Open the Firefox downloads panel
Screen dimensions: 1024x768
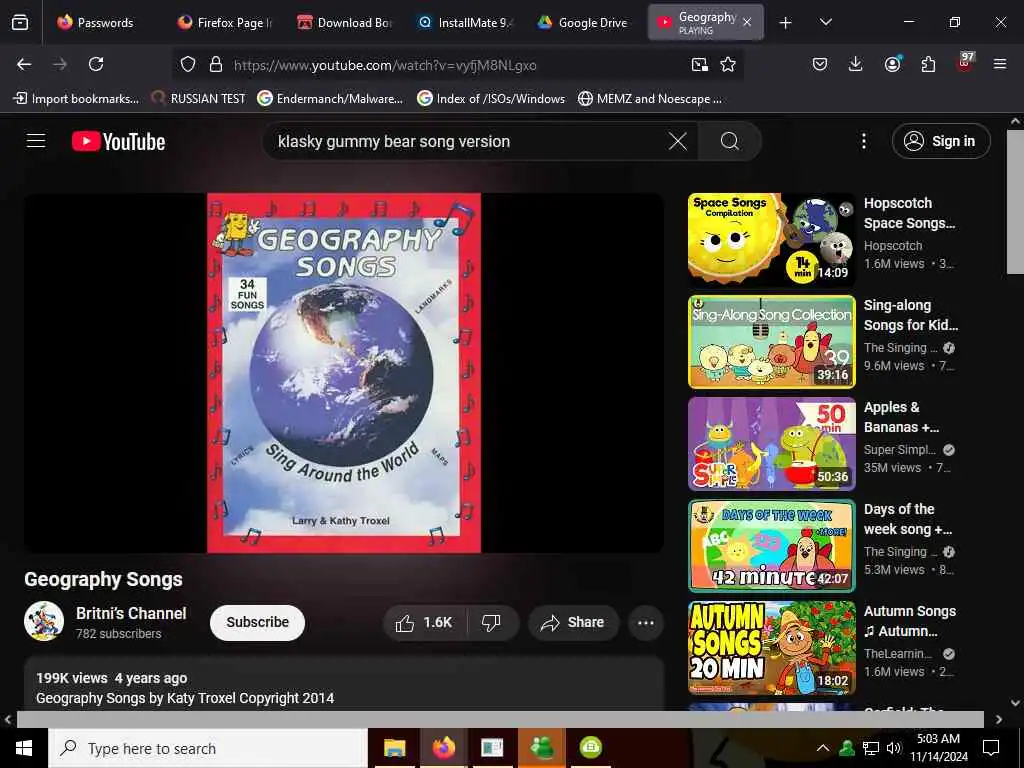click(856, 64)
